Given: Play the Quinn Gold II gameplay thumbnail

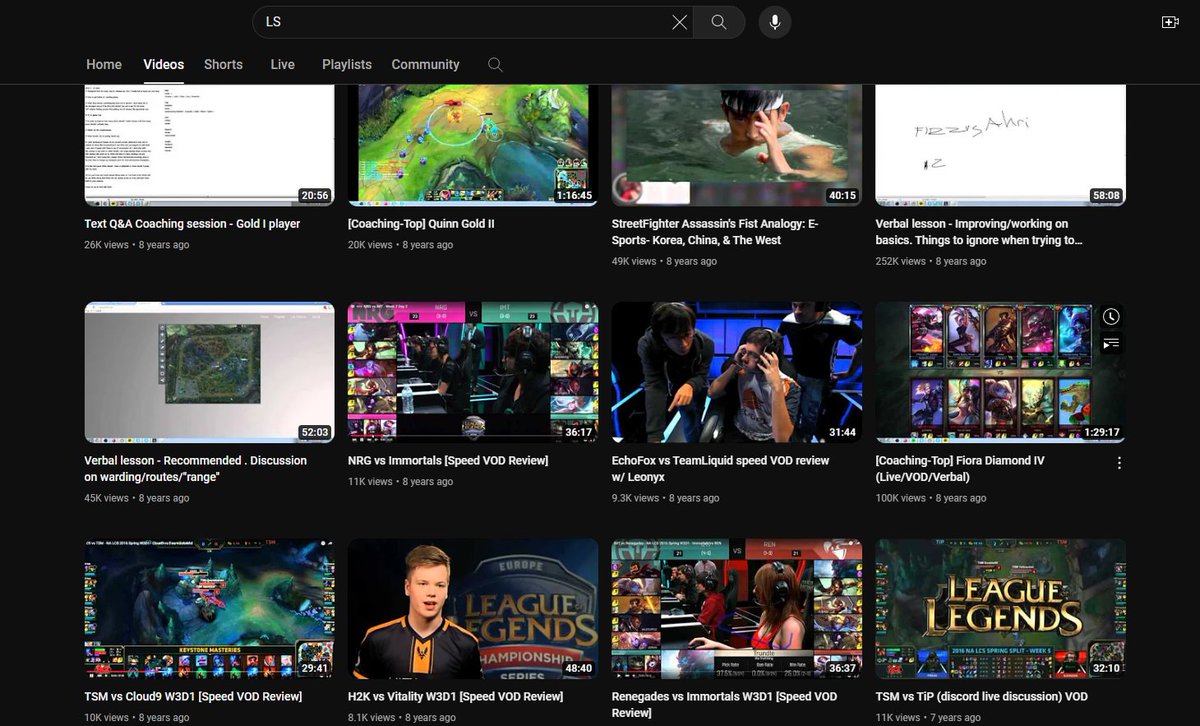Looking at the screenshot, I should pyautogui.click(x=473, y=146).
